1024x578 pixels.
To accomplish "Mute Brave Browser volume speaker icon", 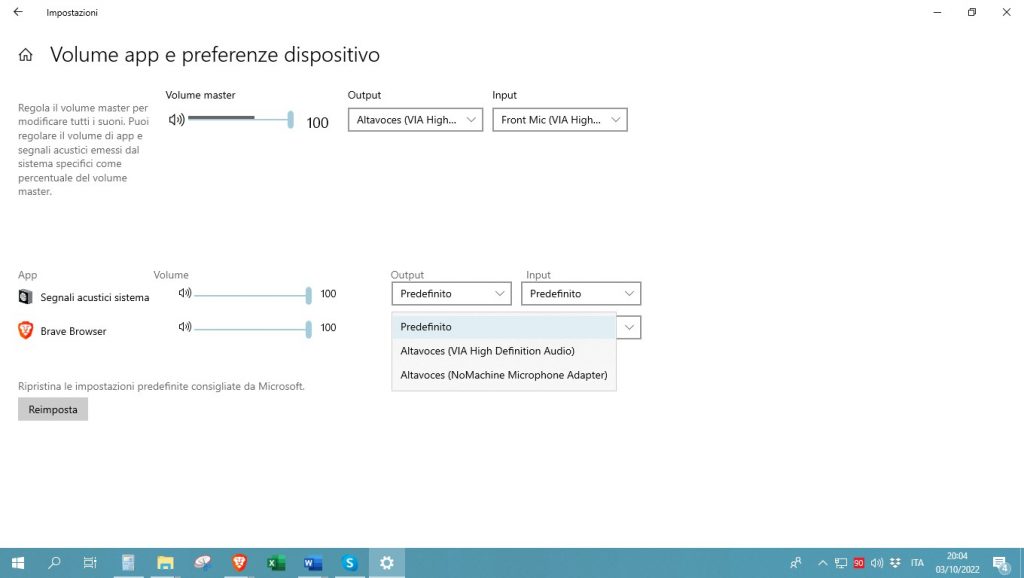I will [x=184, y=327].
